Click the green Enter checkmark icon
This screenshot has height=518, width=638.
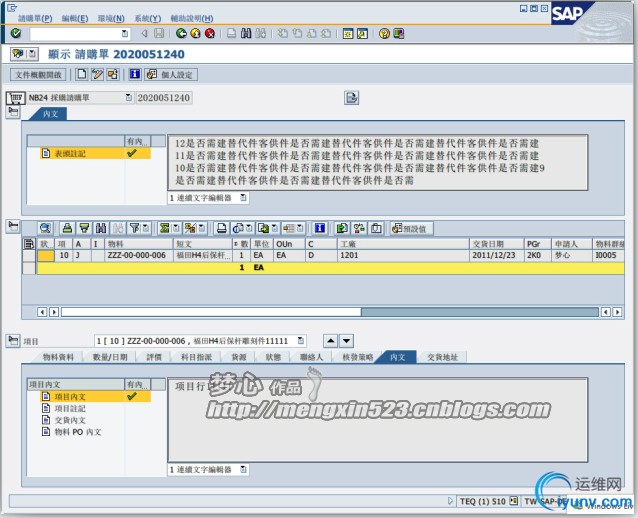(16, 33)
